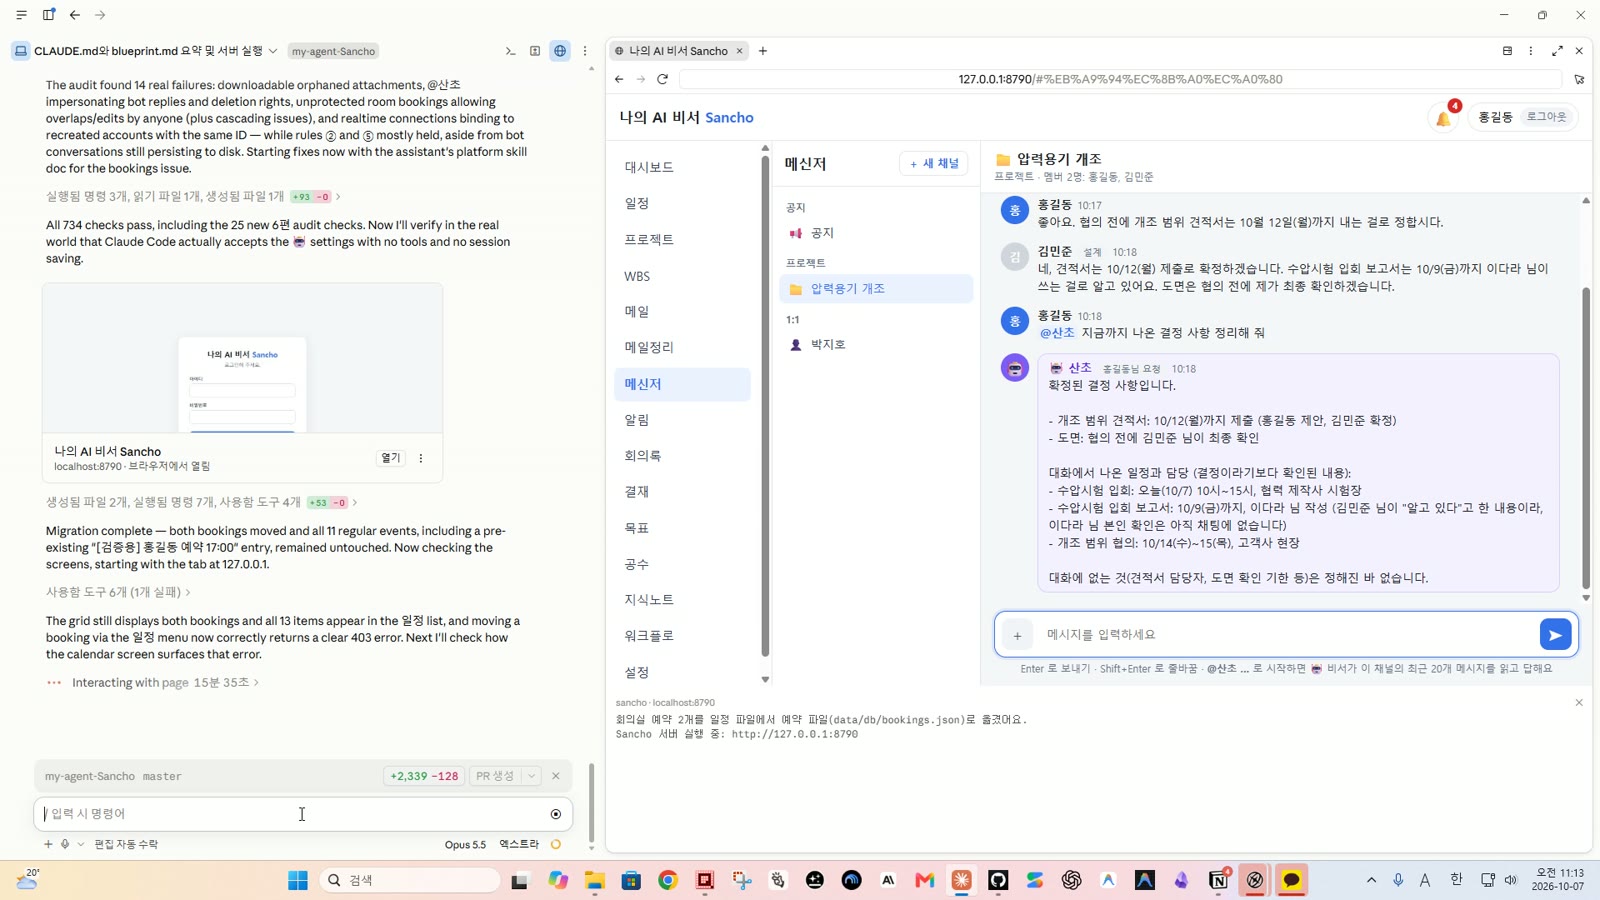Viewport: 1600px width, 900px height.
Task: Click the stop circle icon in the command input
Action: pos(556,814)
